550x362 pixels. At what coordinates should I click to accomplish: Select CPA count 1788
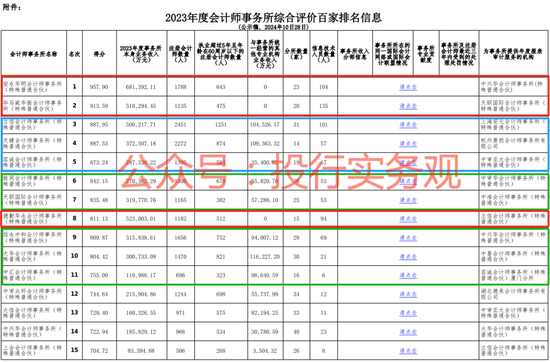point(181,87)
